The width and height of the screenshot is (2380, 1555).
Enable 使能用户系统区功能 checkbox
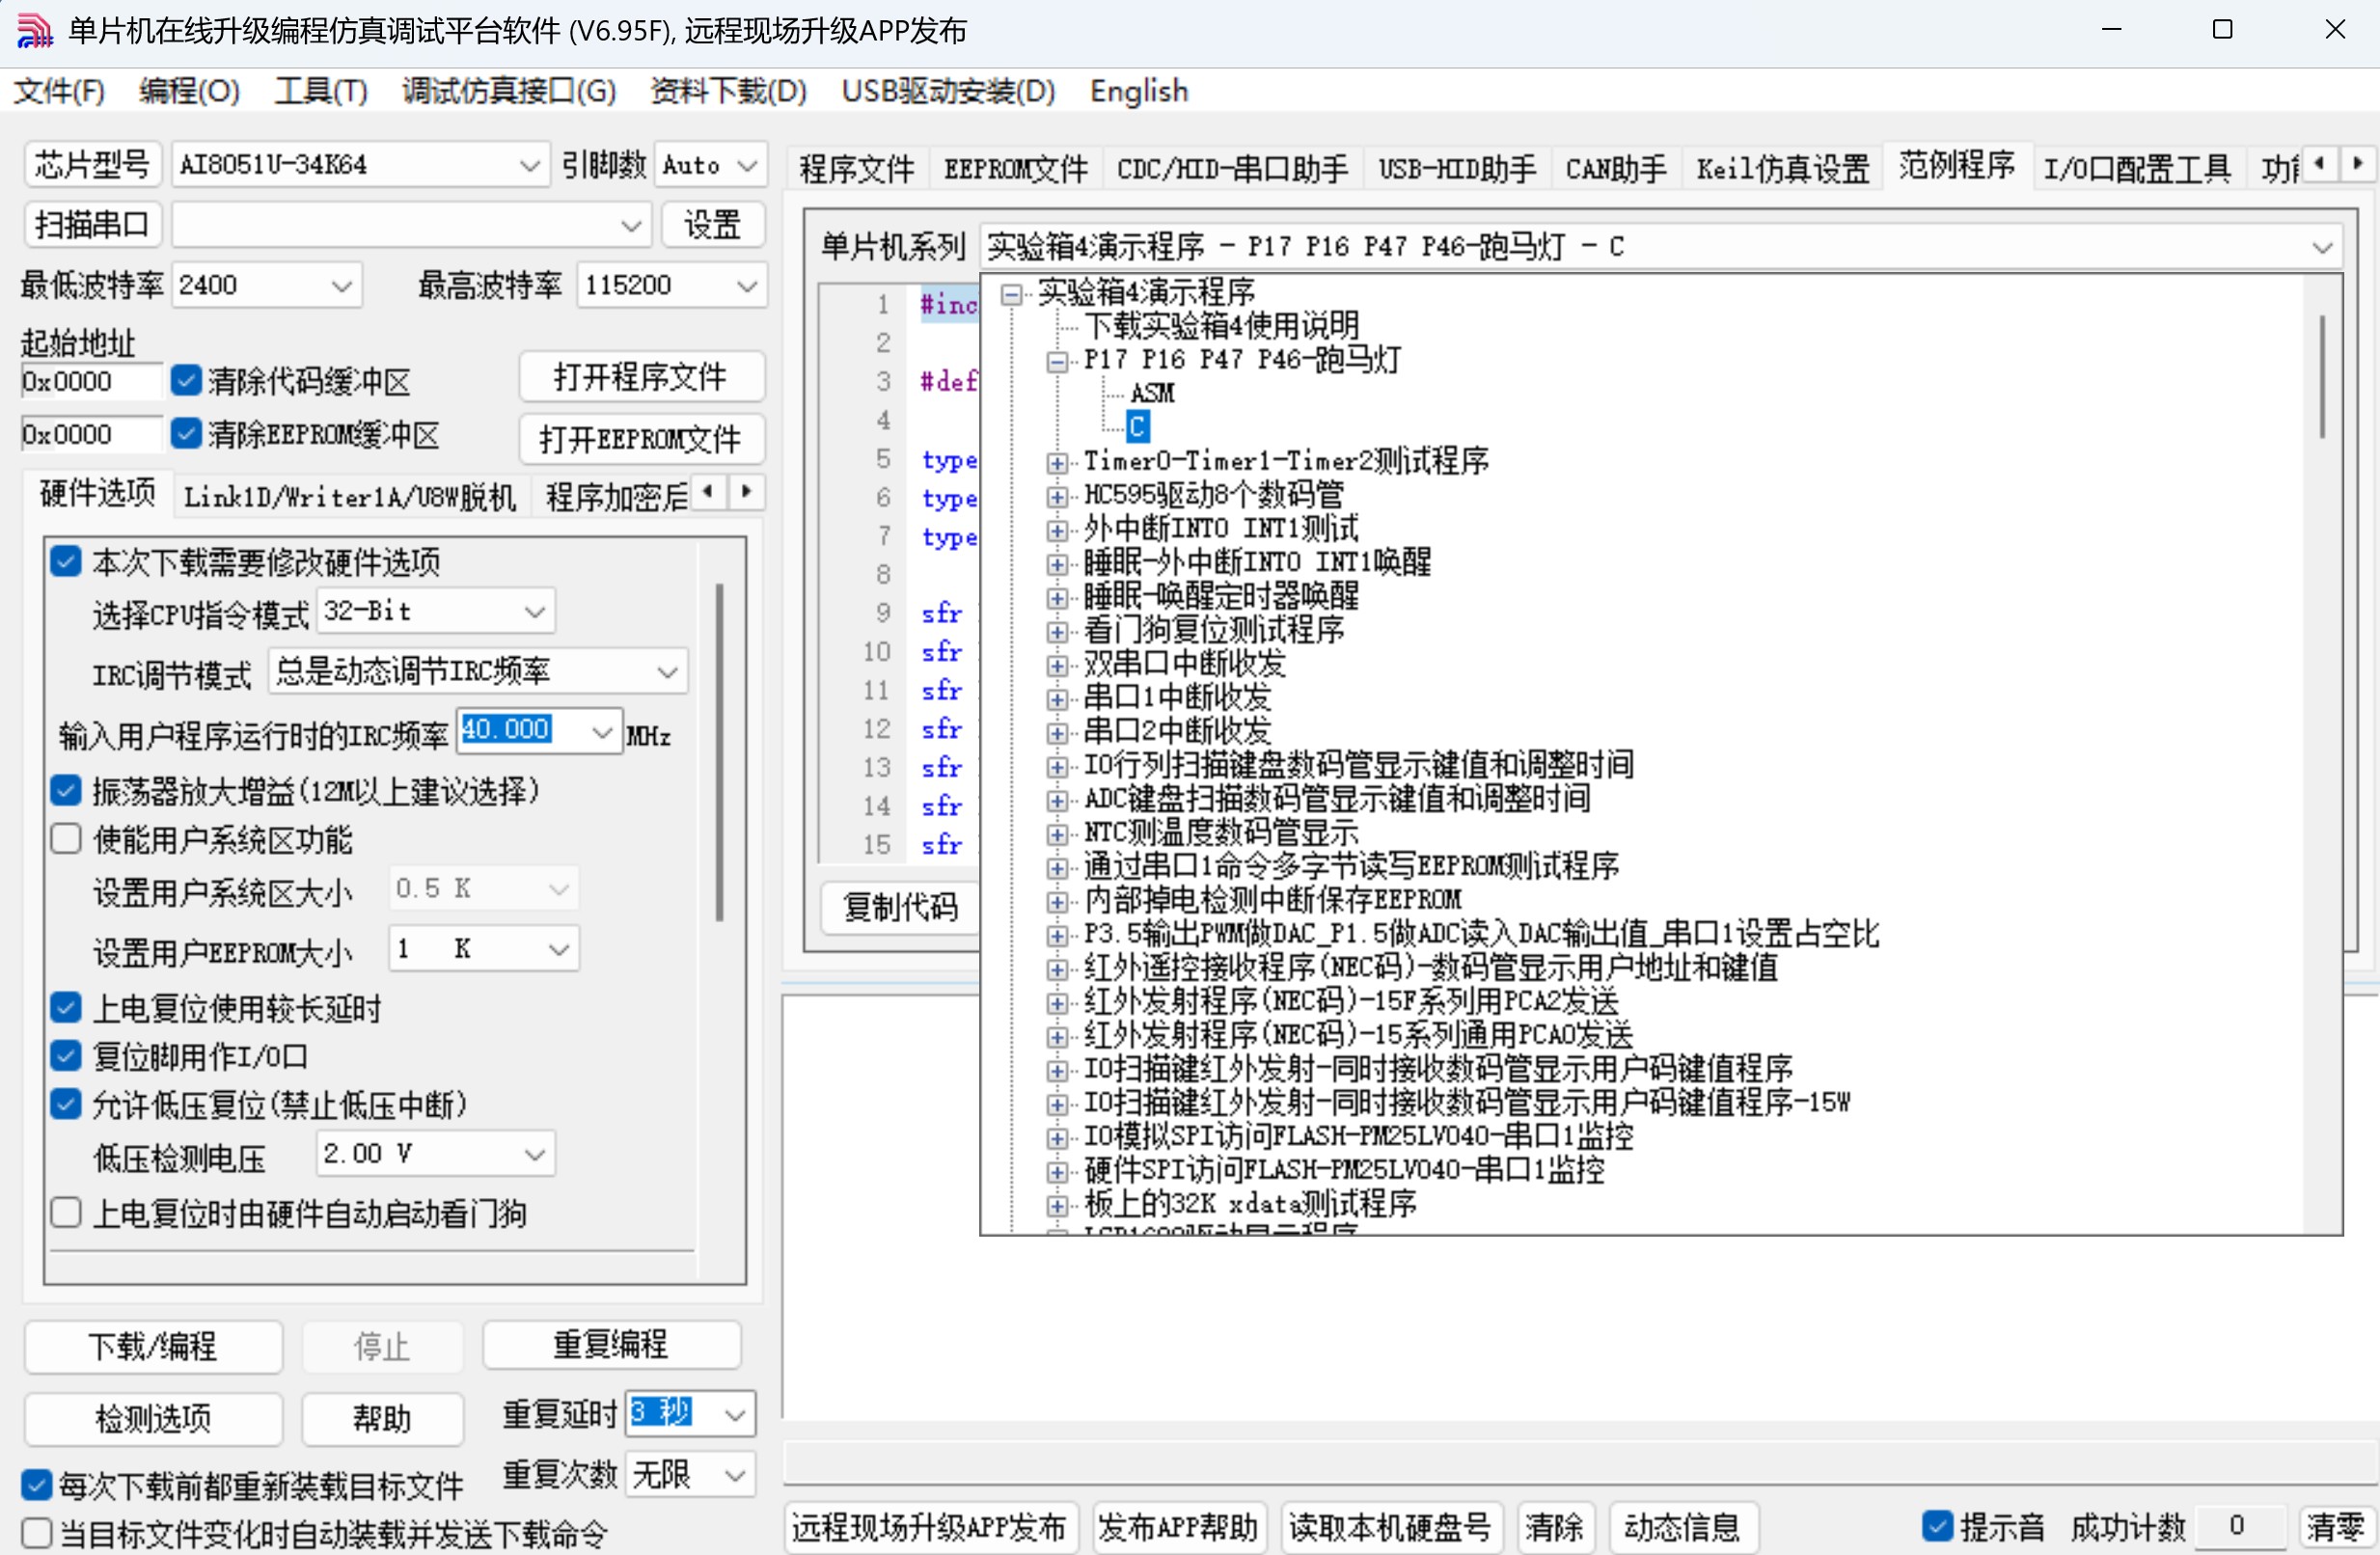[66, 839]
